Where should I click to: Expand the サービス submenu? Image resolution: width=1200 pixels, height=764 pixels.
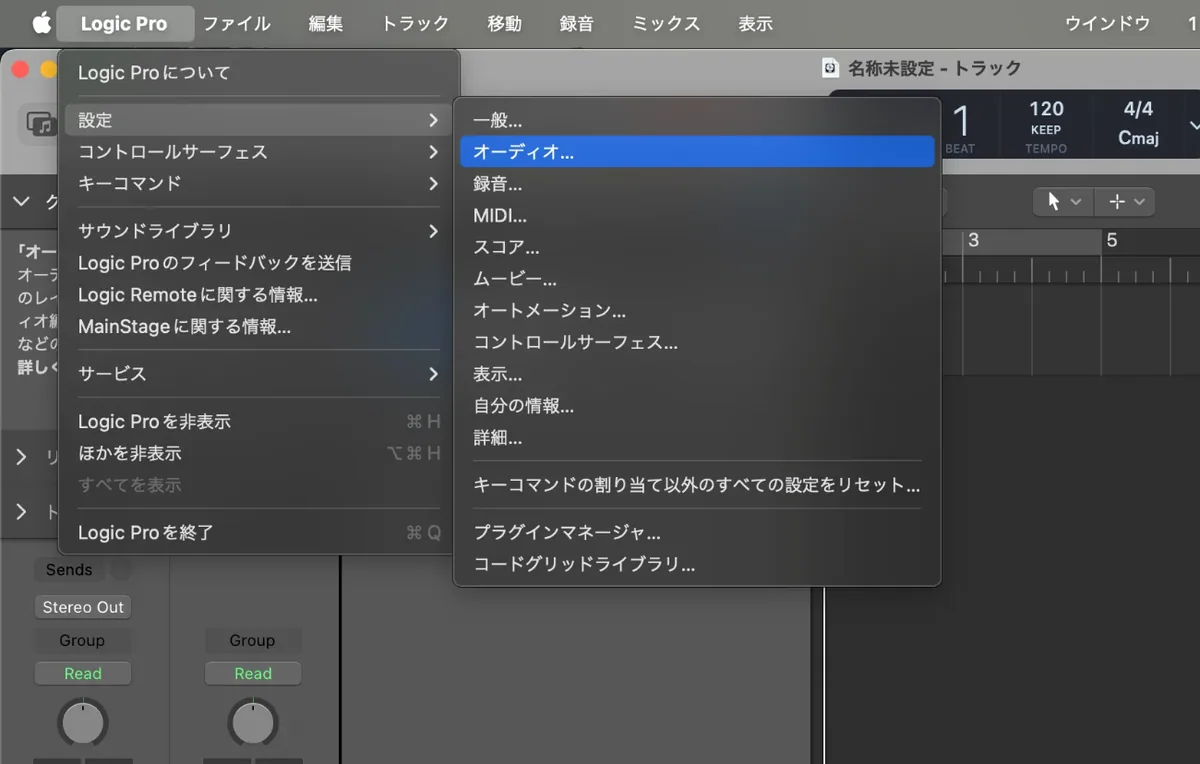259,374
